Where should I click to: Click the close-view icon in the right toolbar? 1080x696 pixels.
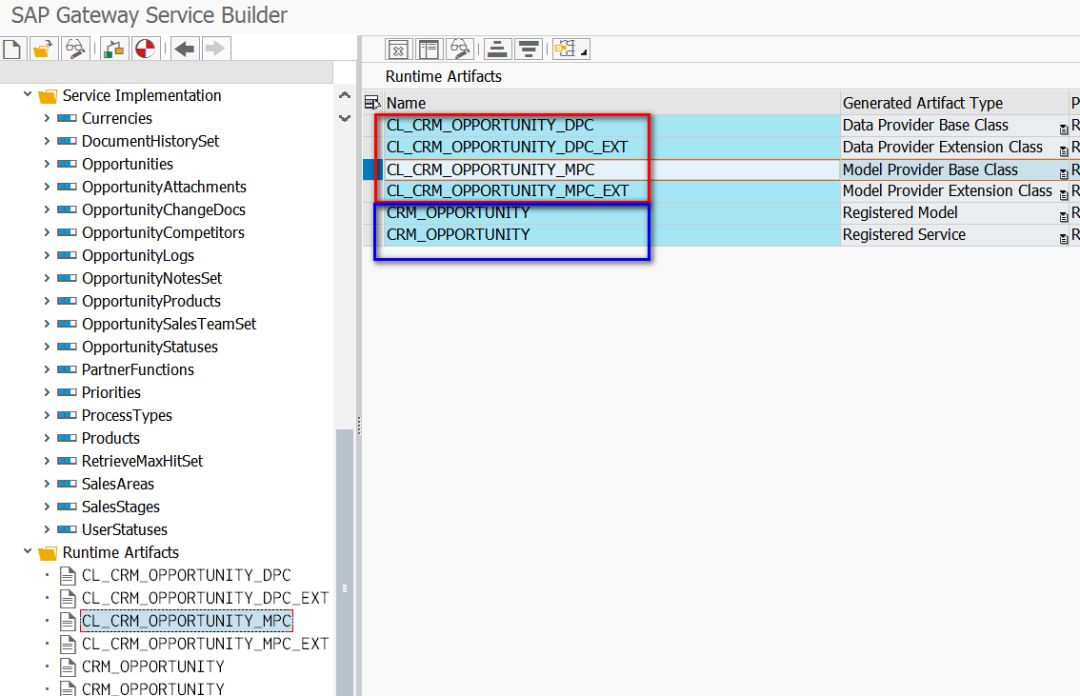[398, 50]
